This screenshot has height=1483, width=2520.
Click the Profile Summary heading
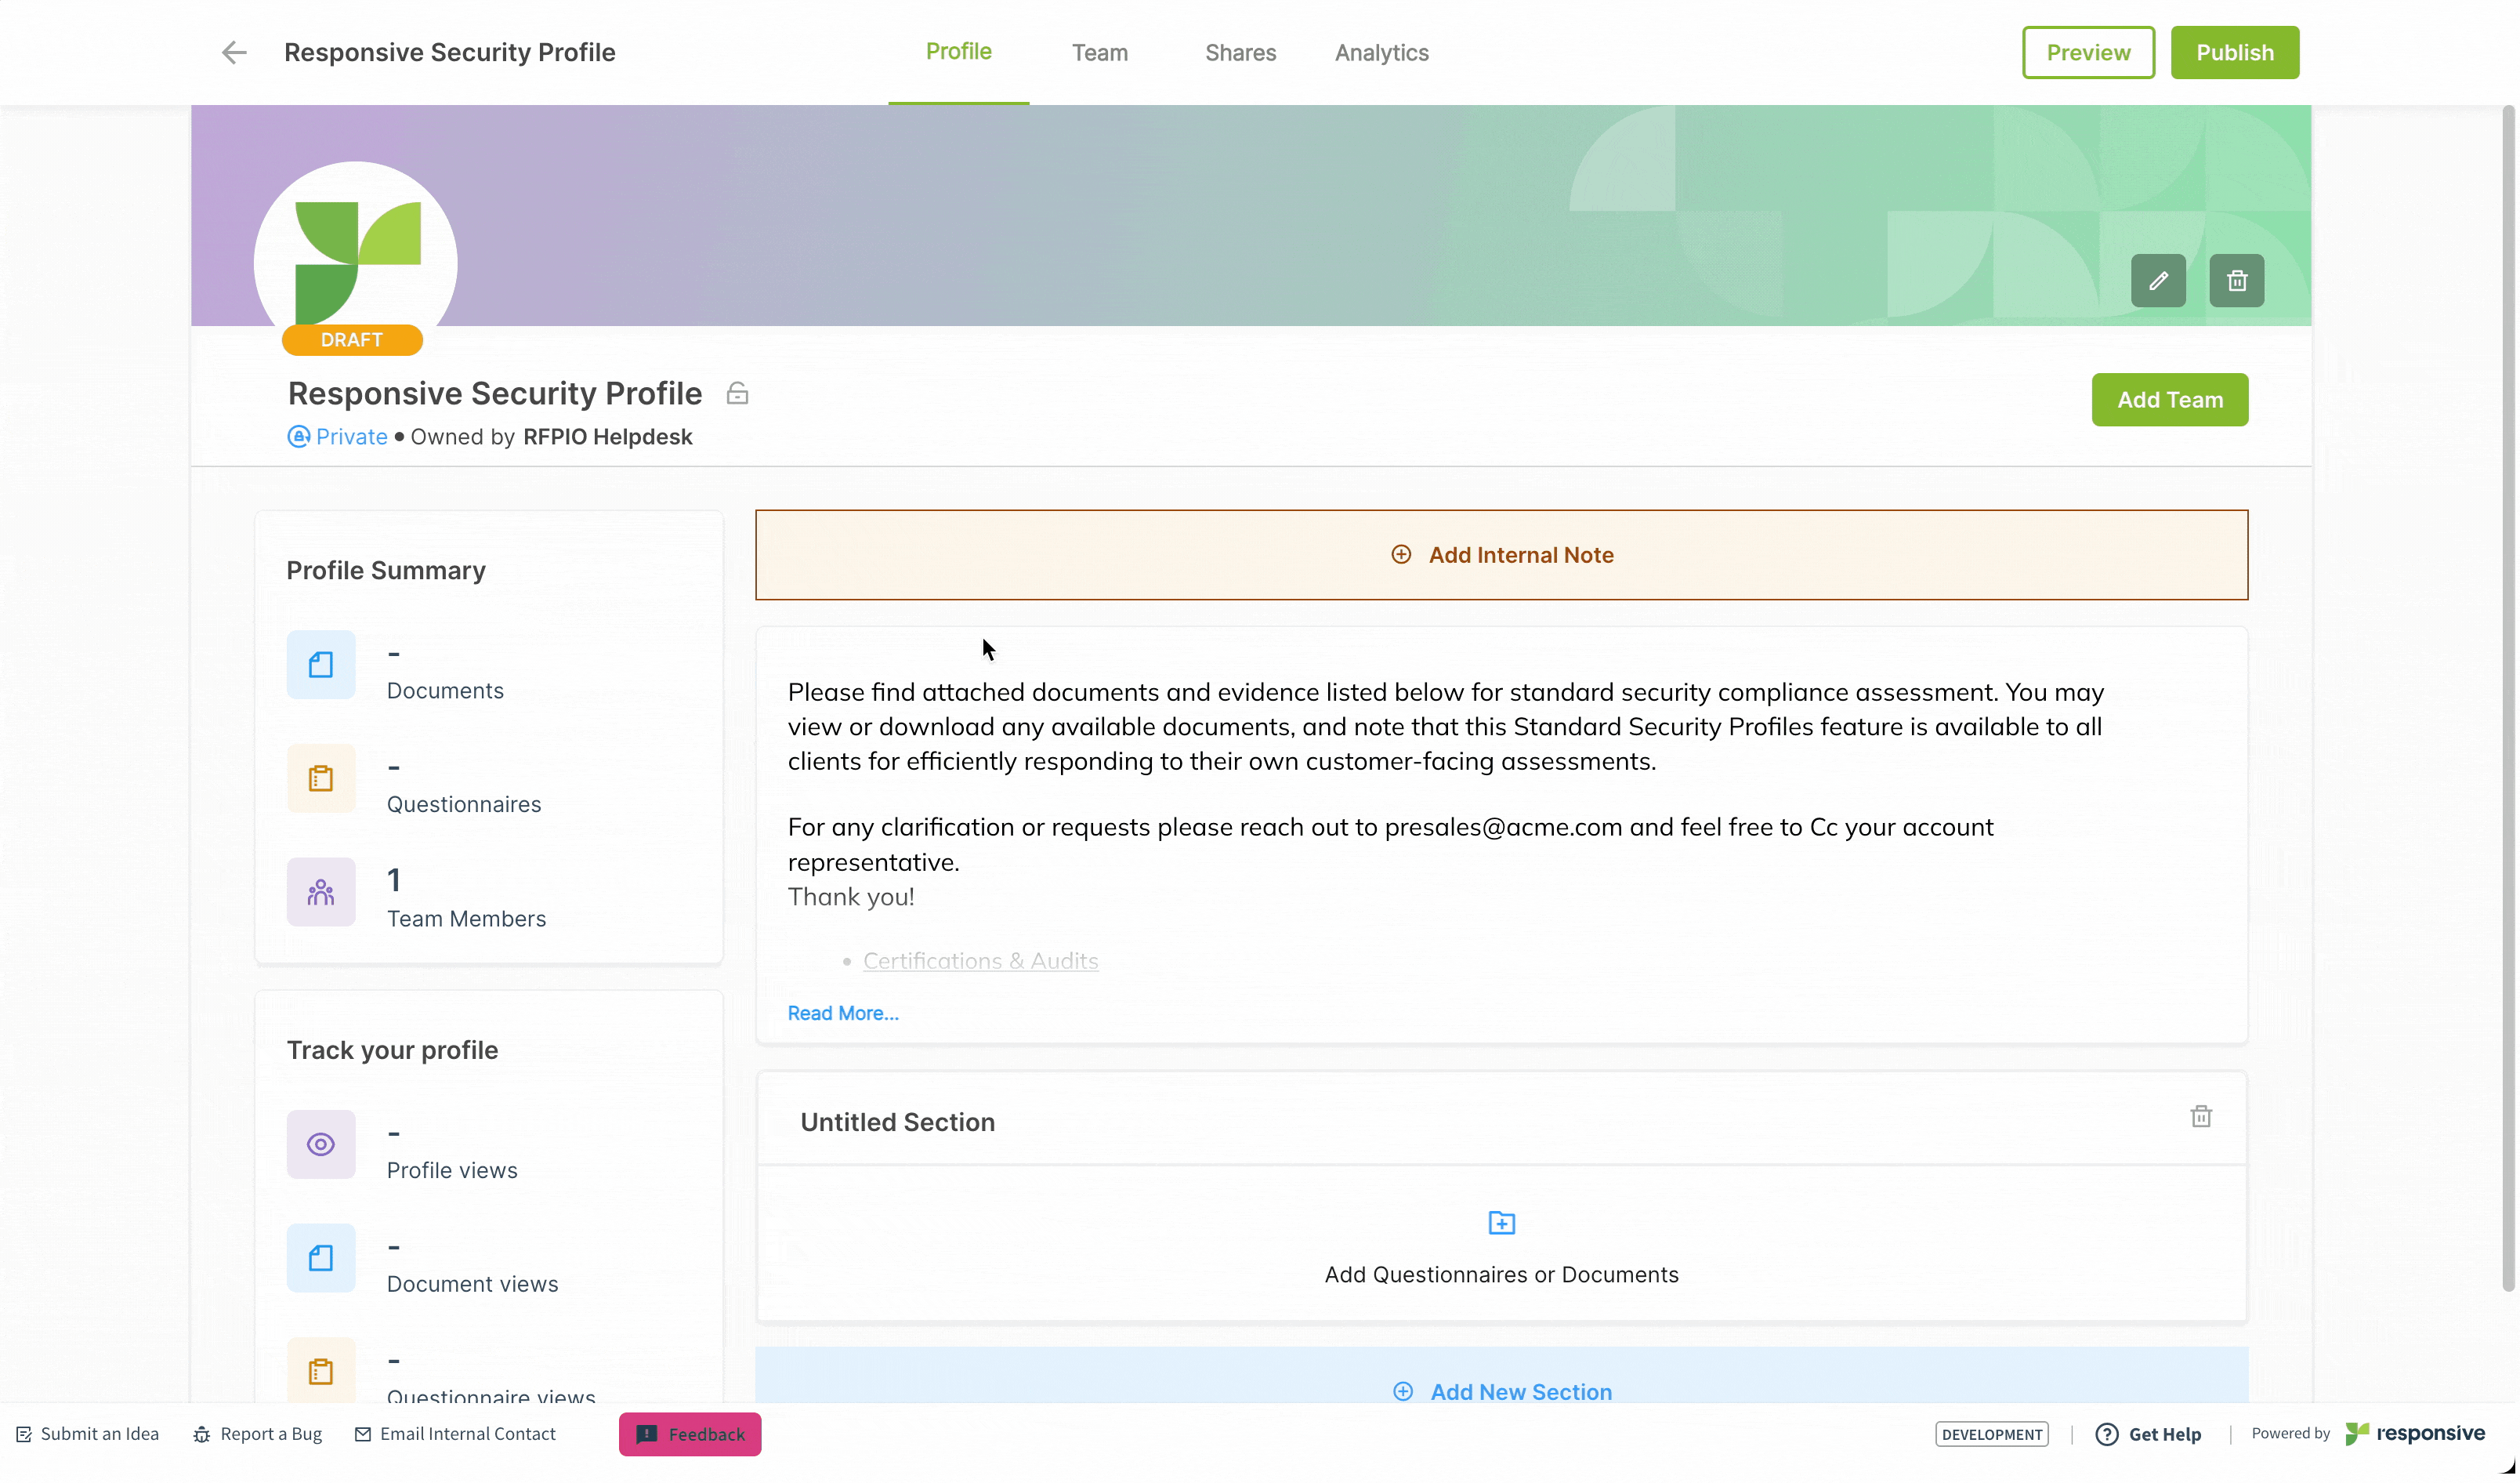(386, 570)
